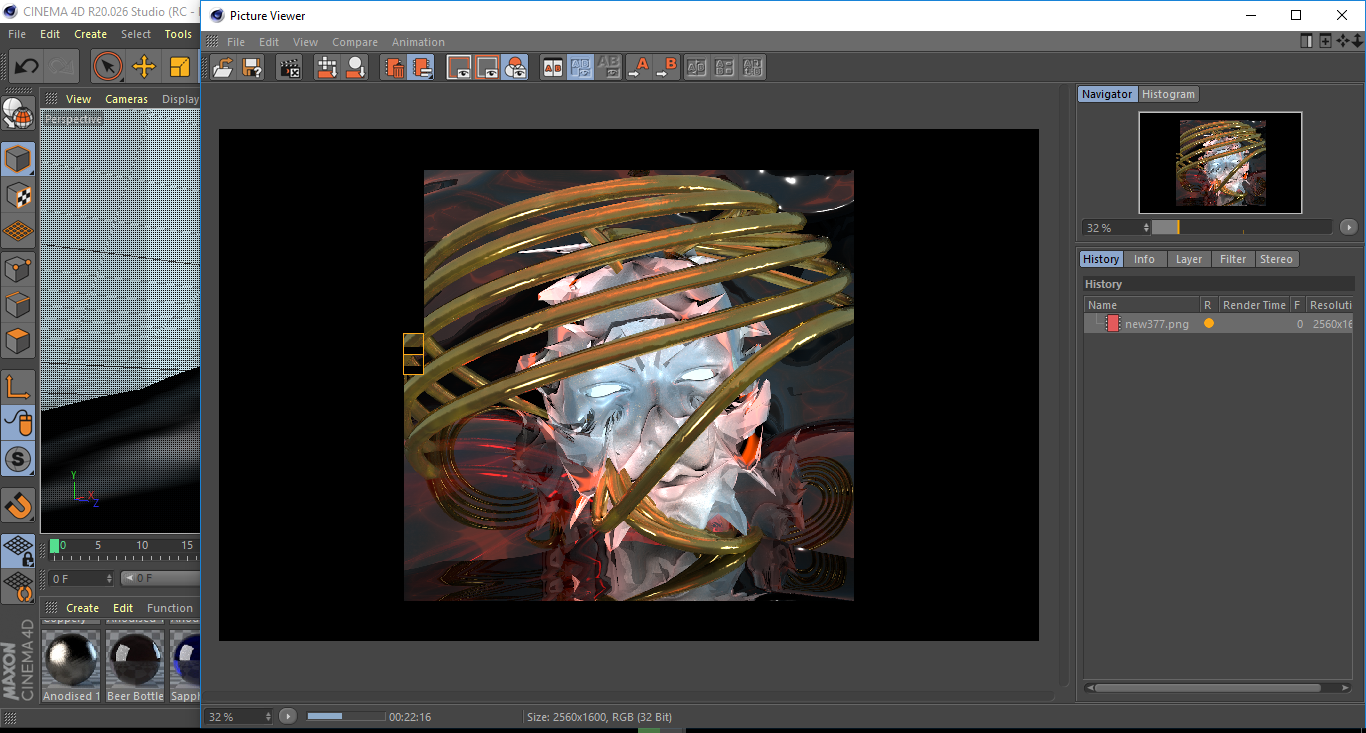The width and height of the screenshot is (1366, 733).
Task: Select the Scale tool yellow square
Action: (180, 67)
